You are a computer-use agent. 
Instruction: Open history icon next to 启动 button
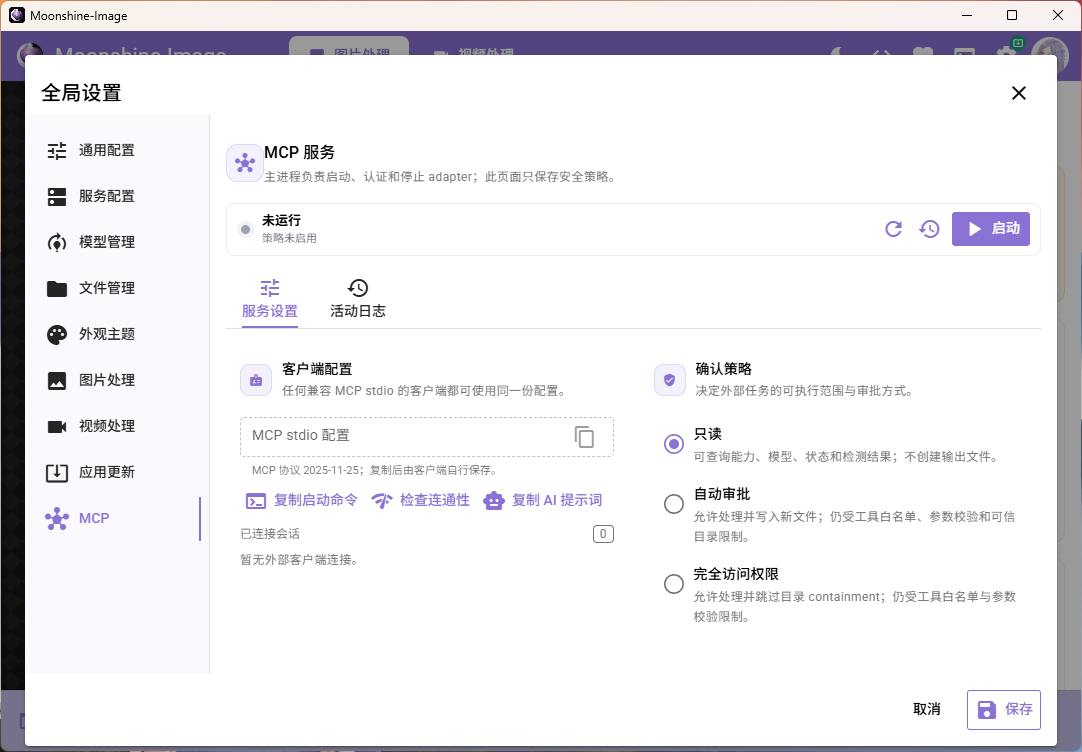929,229
